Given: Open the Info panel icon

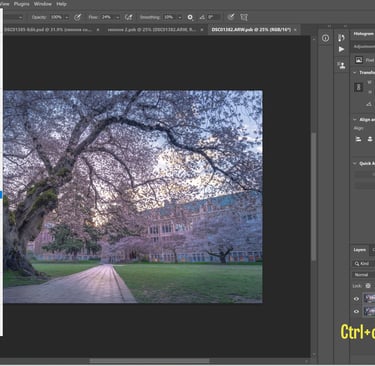Looking at the screenshot, I should (x=325, y=38).
